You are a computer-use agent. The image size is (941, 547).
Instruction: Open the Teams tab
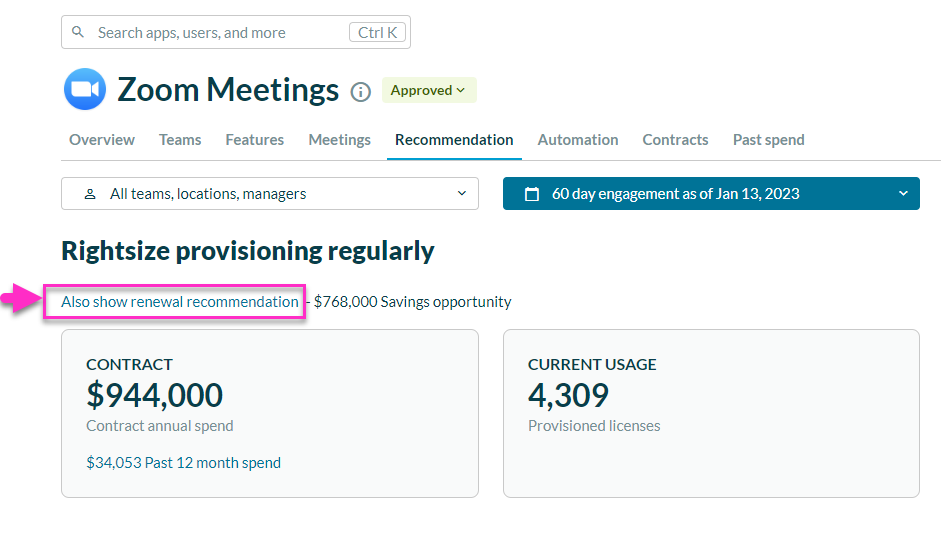pyautogui.click(x=180, y=140)
